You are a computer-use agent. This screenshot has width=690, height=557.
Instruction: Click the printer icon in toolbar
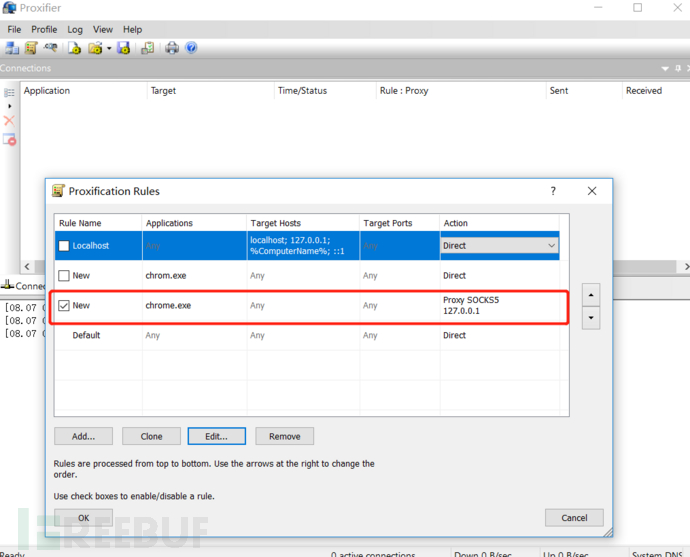point(172,48)
